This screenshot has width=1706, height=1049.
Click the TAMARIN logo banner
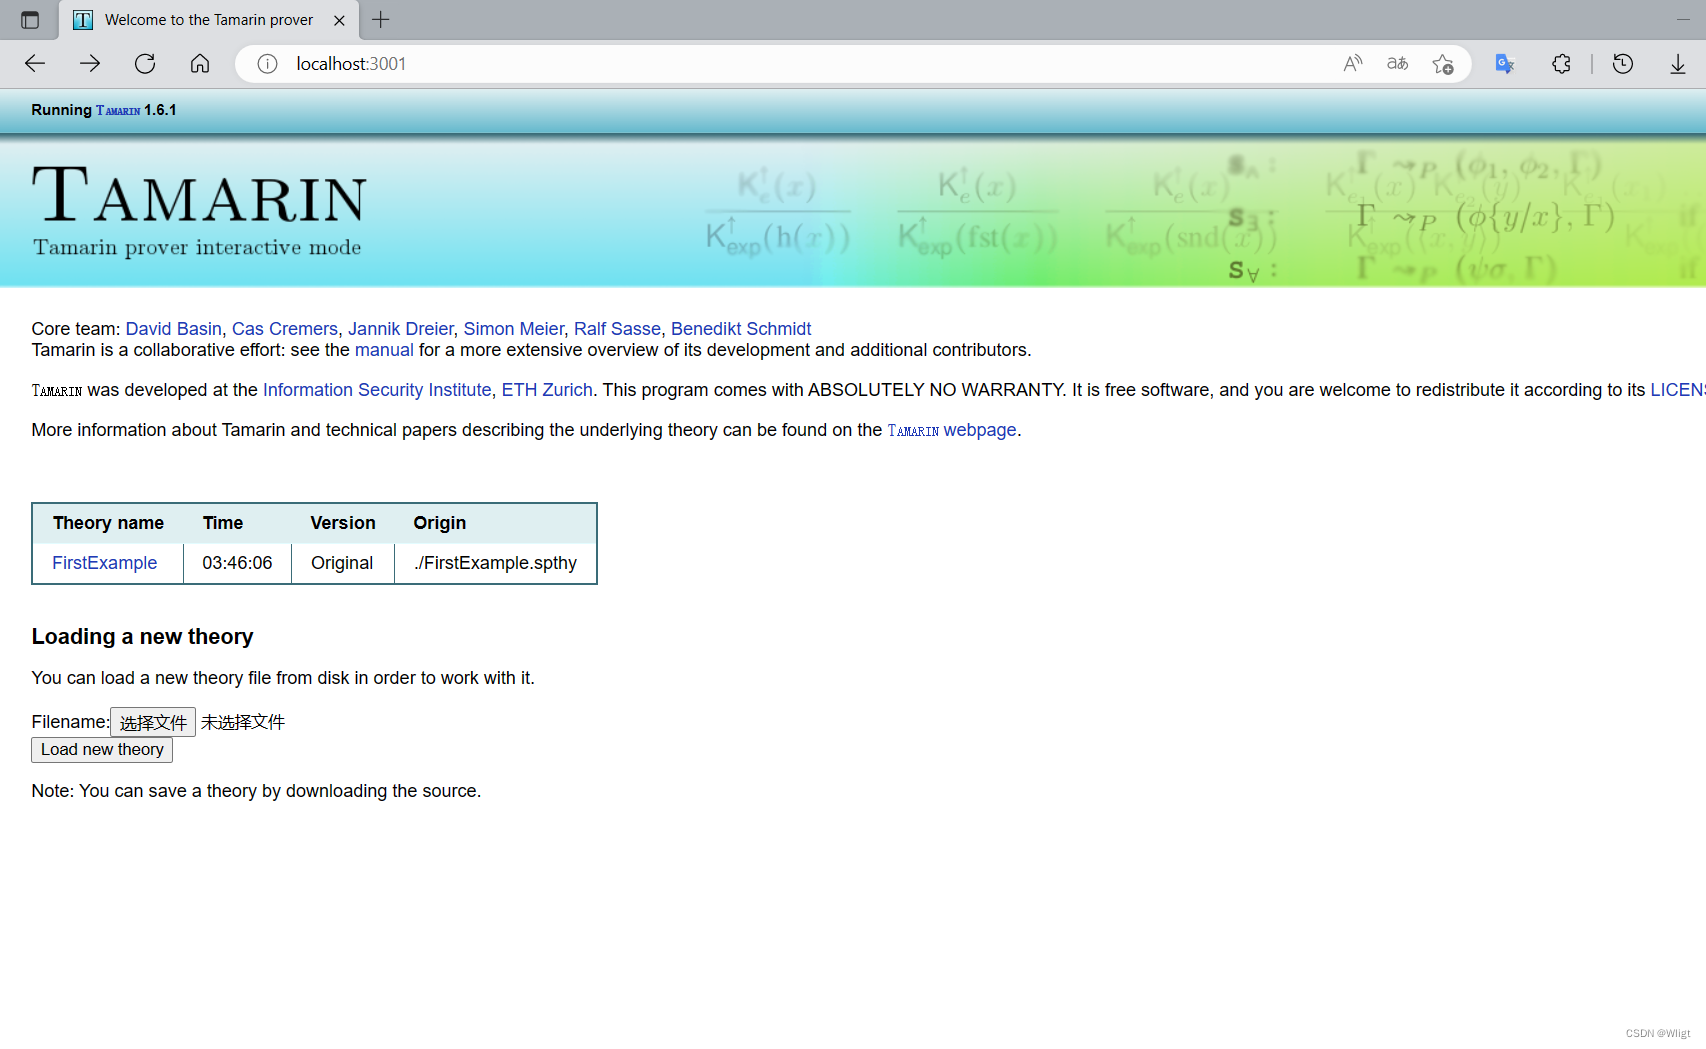click(199, 211)
